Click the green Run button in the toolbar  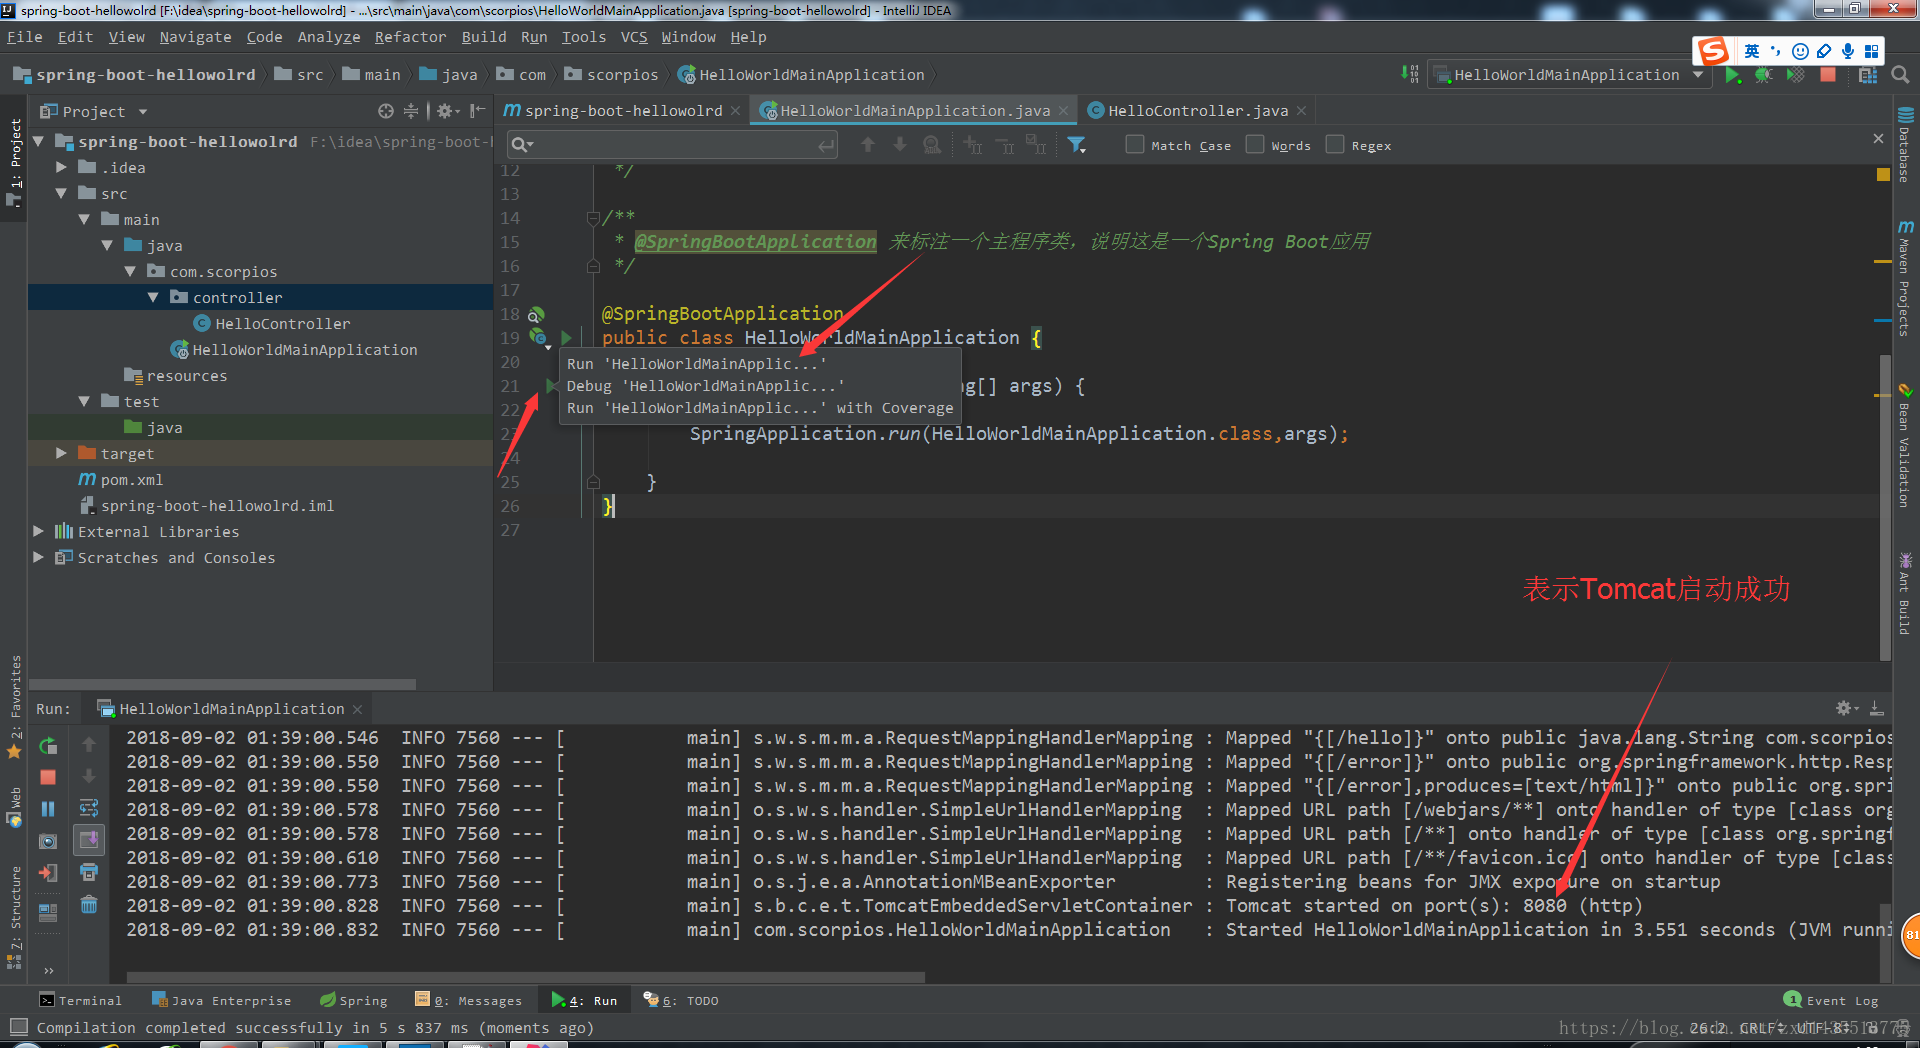[1733, 75]
